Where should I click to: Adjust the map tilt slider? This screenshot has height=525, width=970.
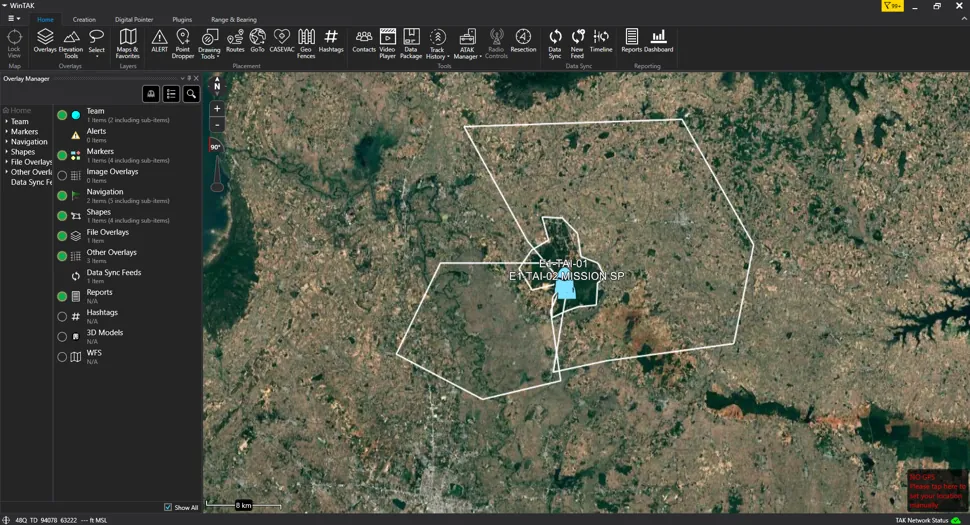217,174
